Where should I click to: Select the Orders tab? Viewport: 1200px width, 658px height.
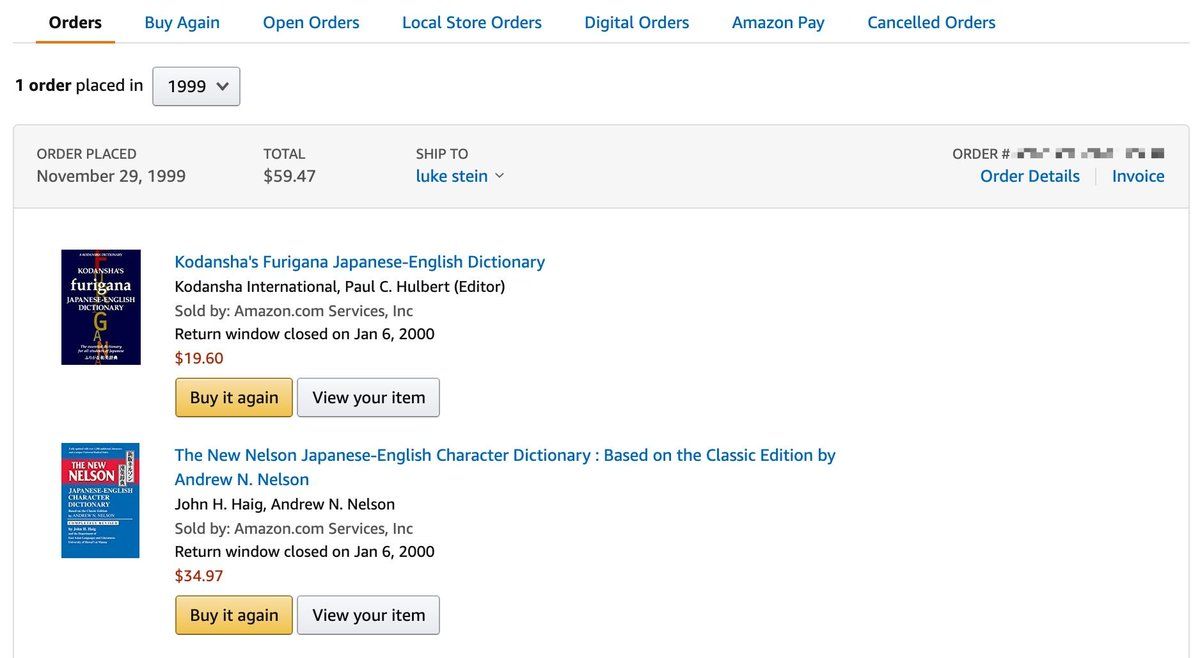(x=75, y=22)
